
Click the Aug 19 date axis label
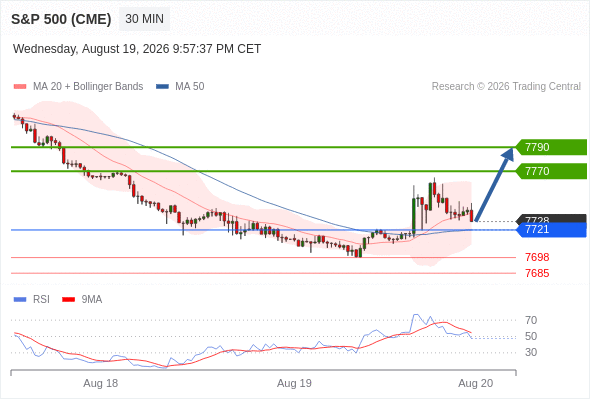click(294, 383)
